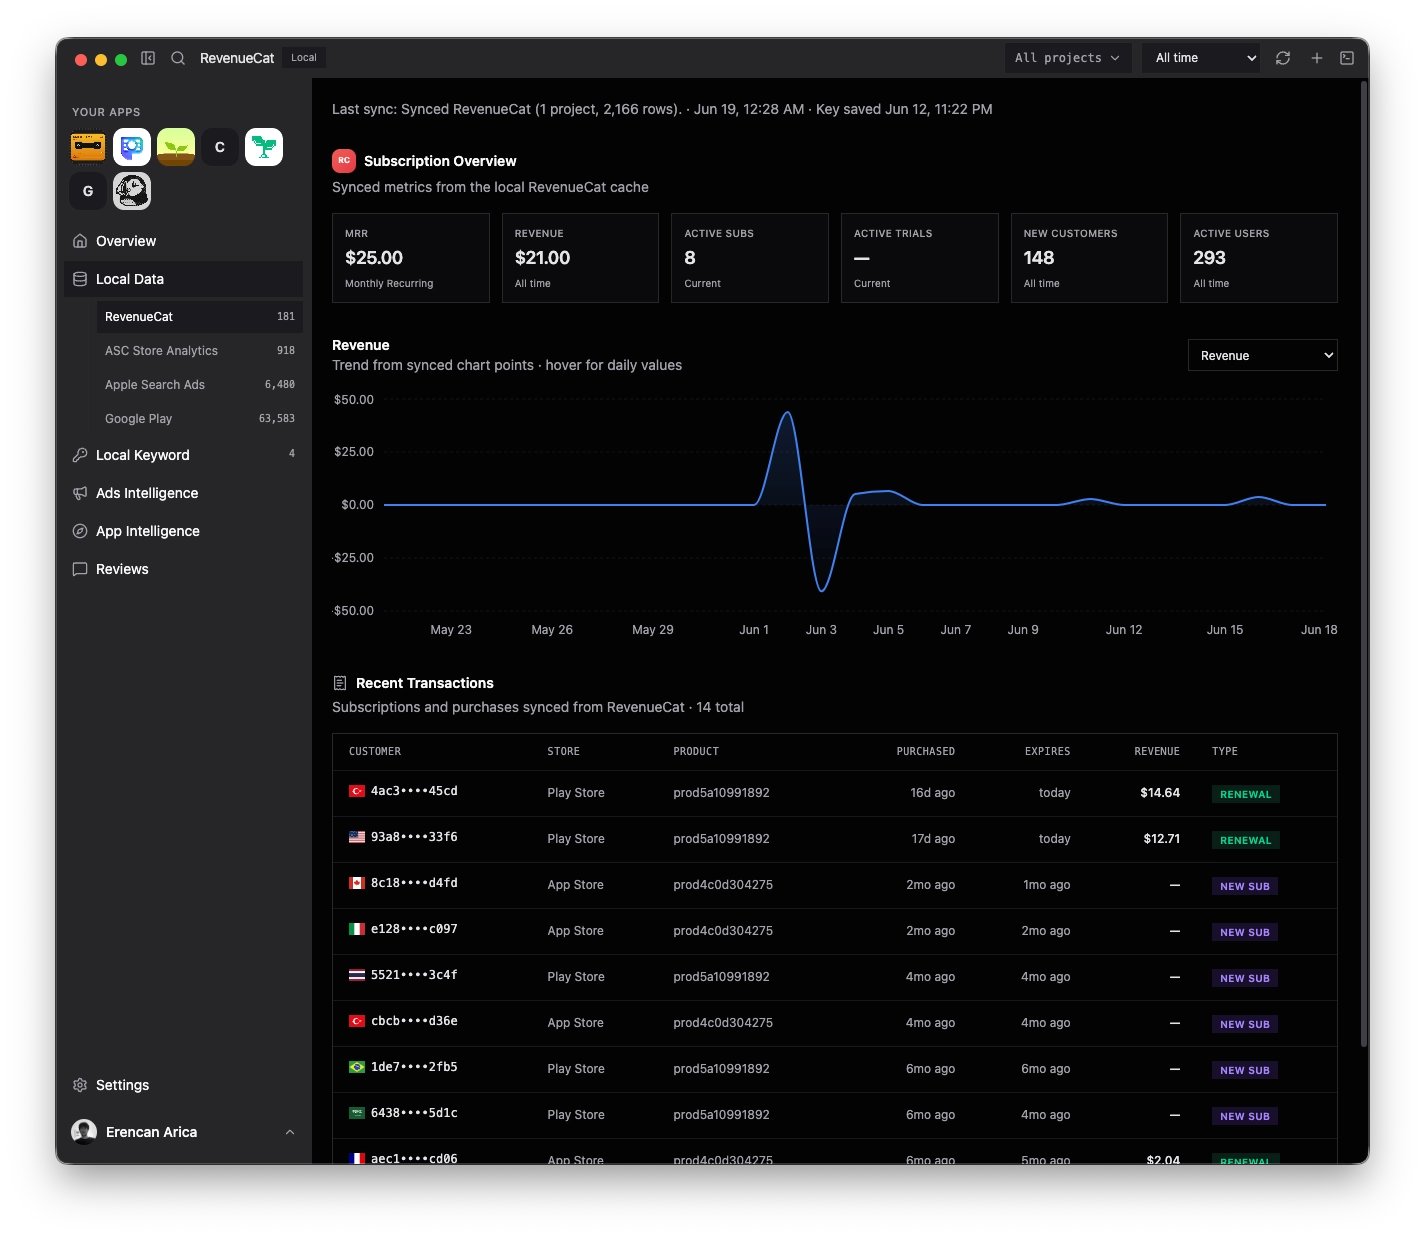Click the Active Subs card
The width and height of the screenshot is (1425, 1238).
[x=750, y=258]
